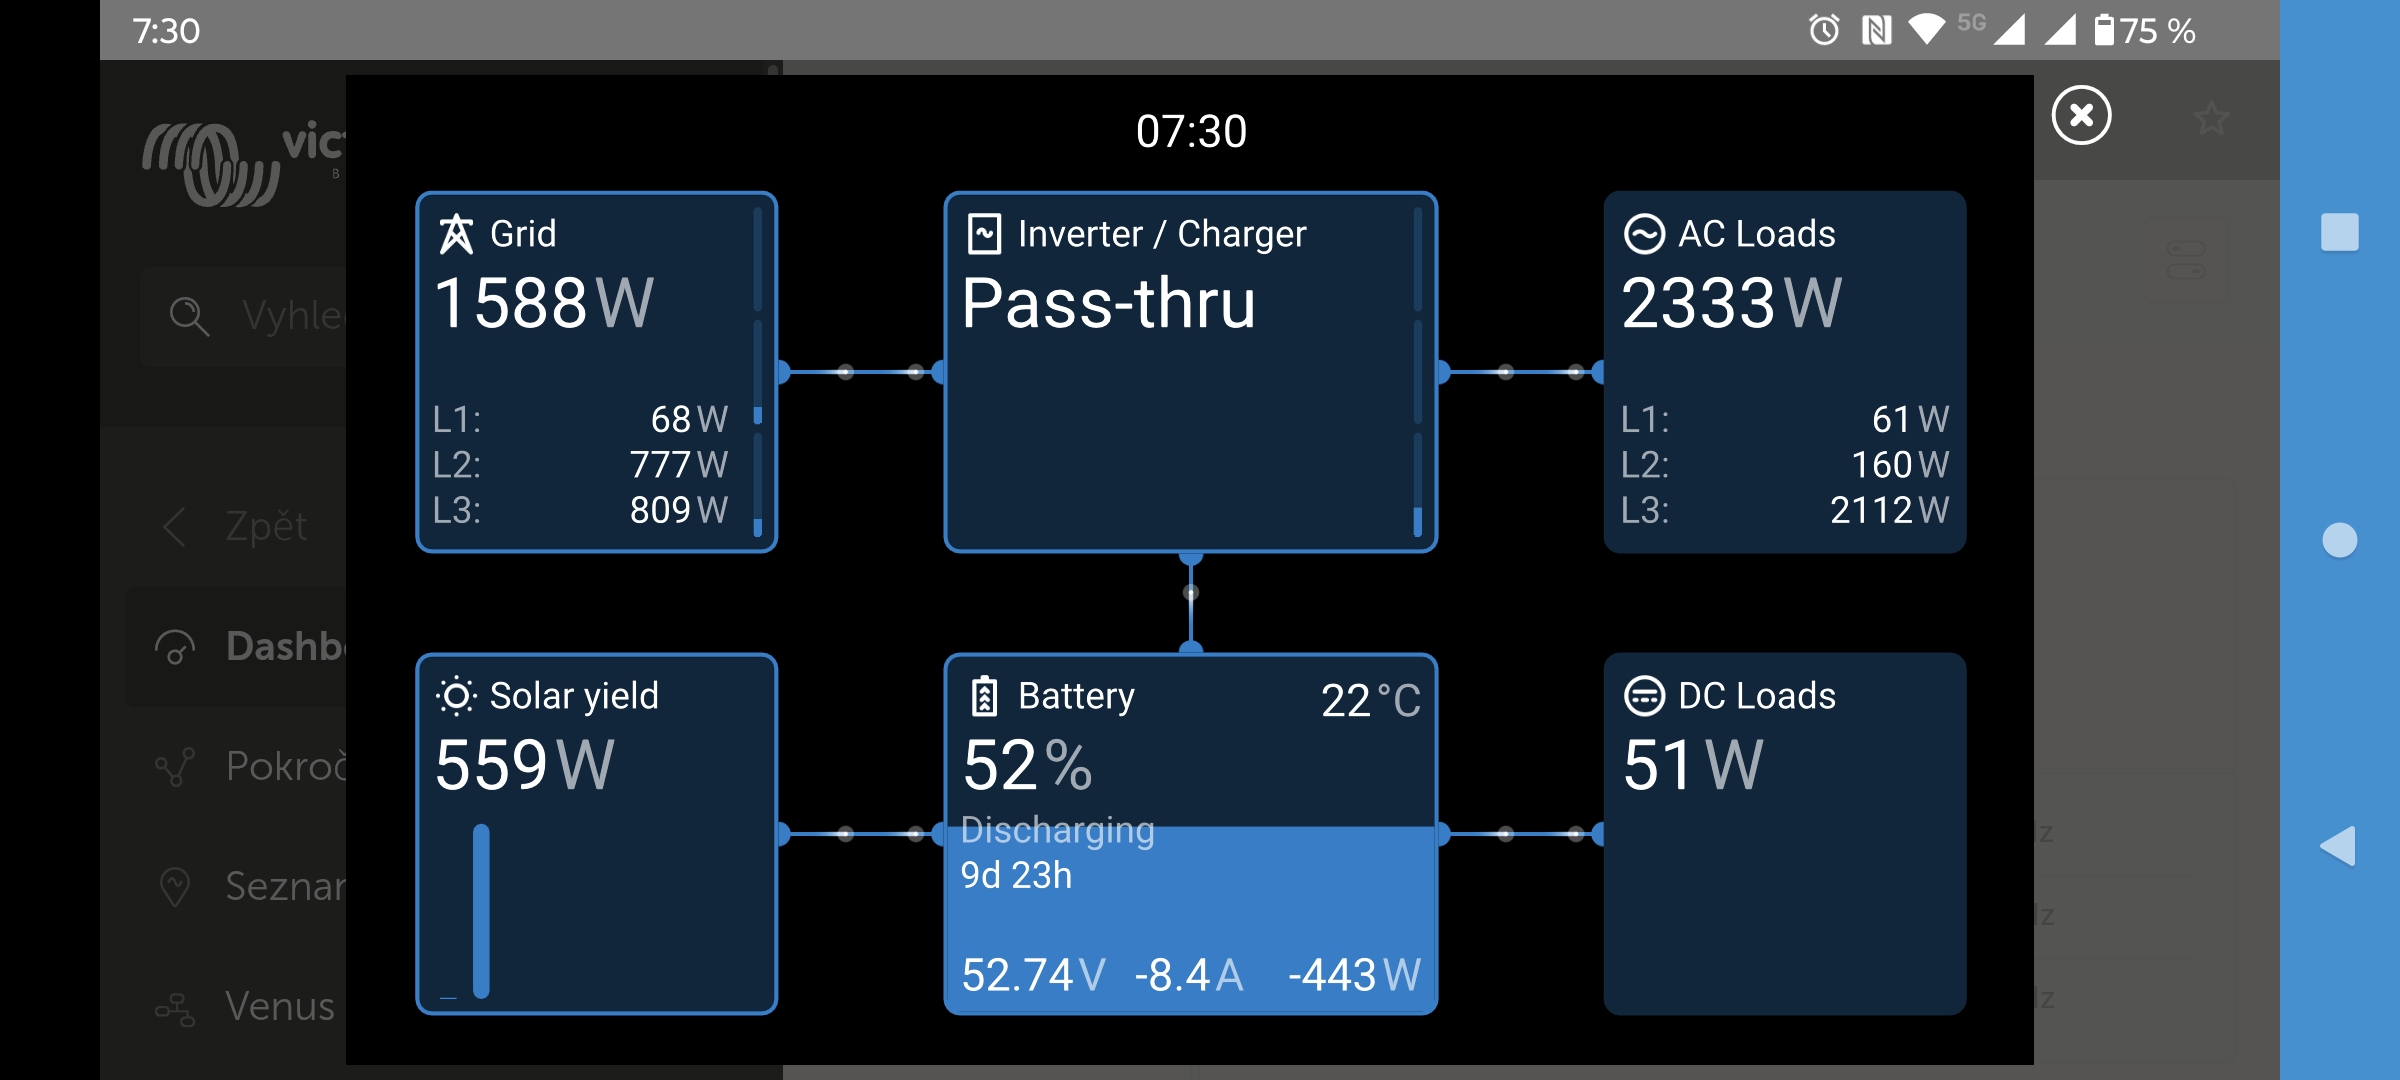The height and width of the screenshot is (1080, 2400).
Task: Tap the favorite star icon
Action: [2211, 119]
